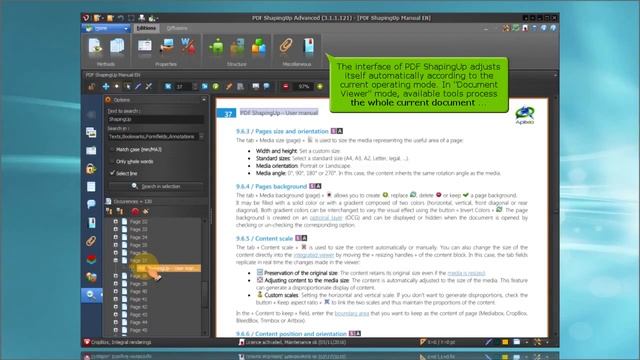The width and height of the screenshot is (640, 360).
Task: Zoom in with the green plus button
Action: click(320, 87)
